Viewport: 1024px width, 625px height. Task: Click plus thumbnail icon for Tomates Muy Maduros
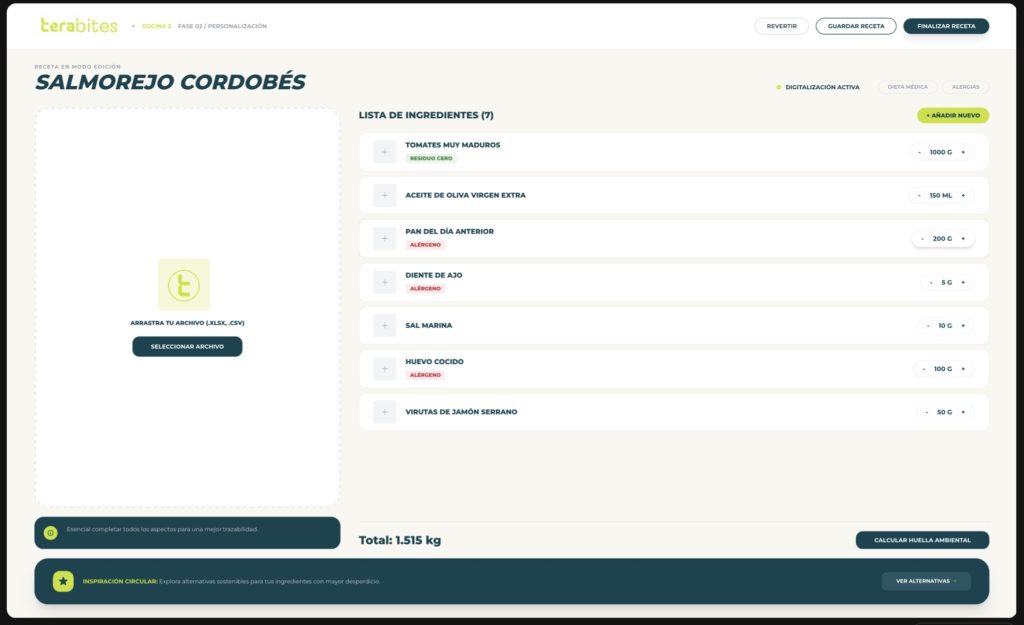pyautogui.click(x=384, y=152)
